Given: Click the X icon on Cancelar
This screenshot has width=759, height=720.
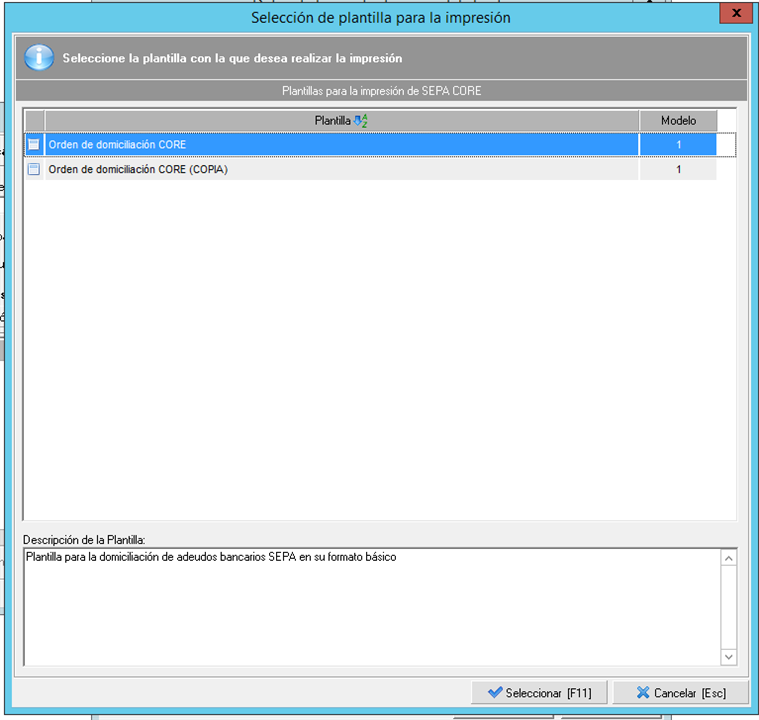Looking at the screenshot, I should tap(642, 693).
